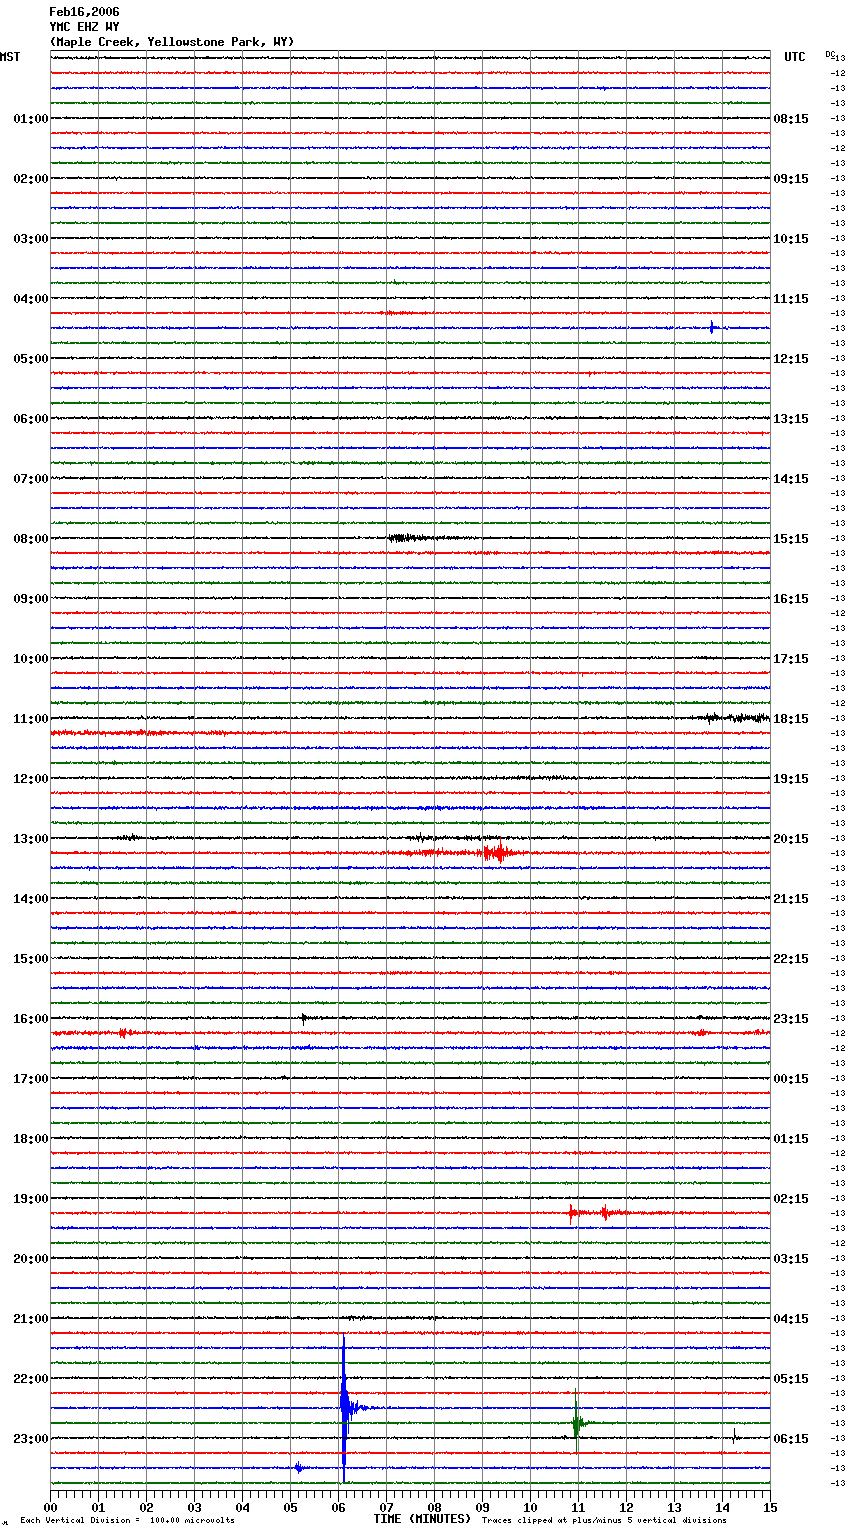Click the 'UTC' column label

click(x=795, y=57)
